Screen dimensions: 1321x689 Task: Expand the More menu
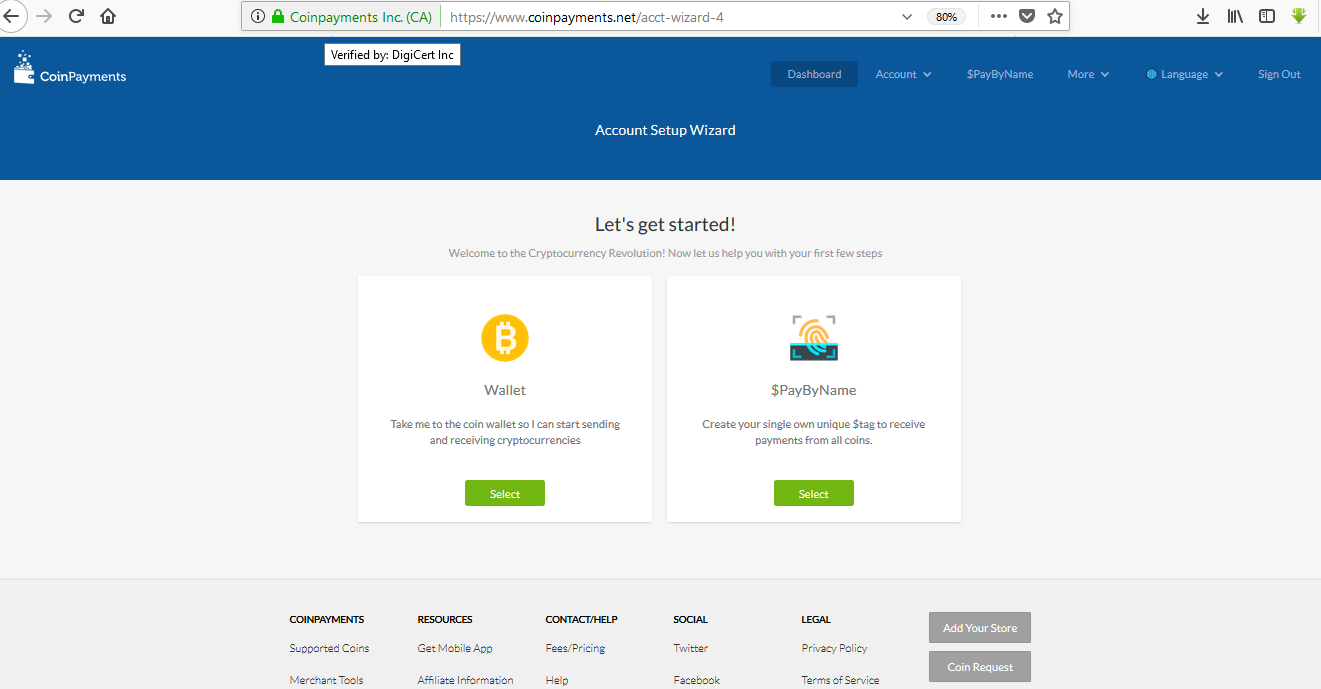pos(1088,74)
